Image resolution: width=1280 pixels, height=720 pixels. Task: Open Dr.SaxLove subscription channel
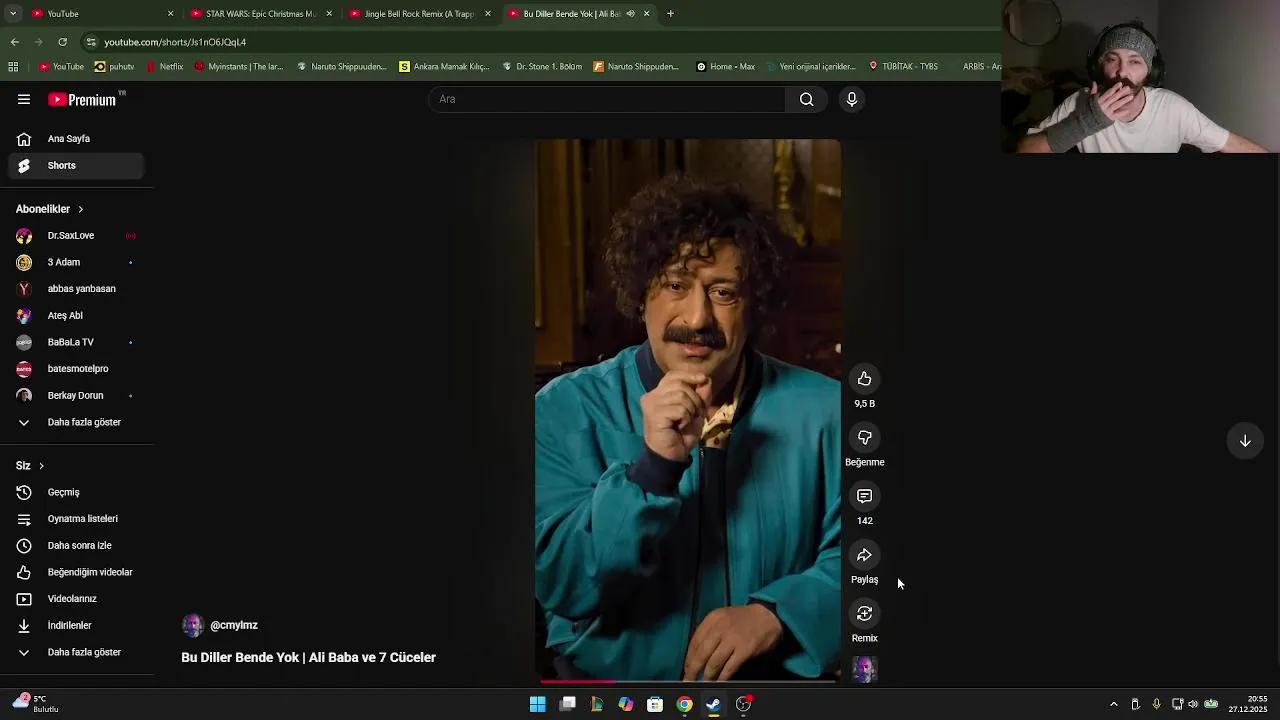(x=77, y=236)
